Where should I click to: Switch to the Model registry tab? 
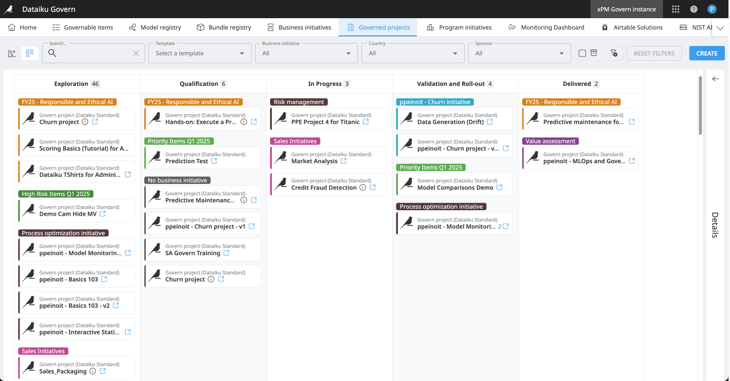click(155, 27)
